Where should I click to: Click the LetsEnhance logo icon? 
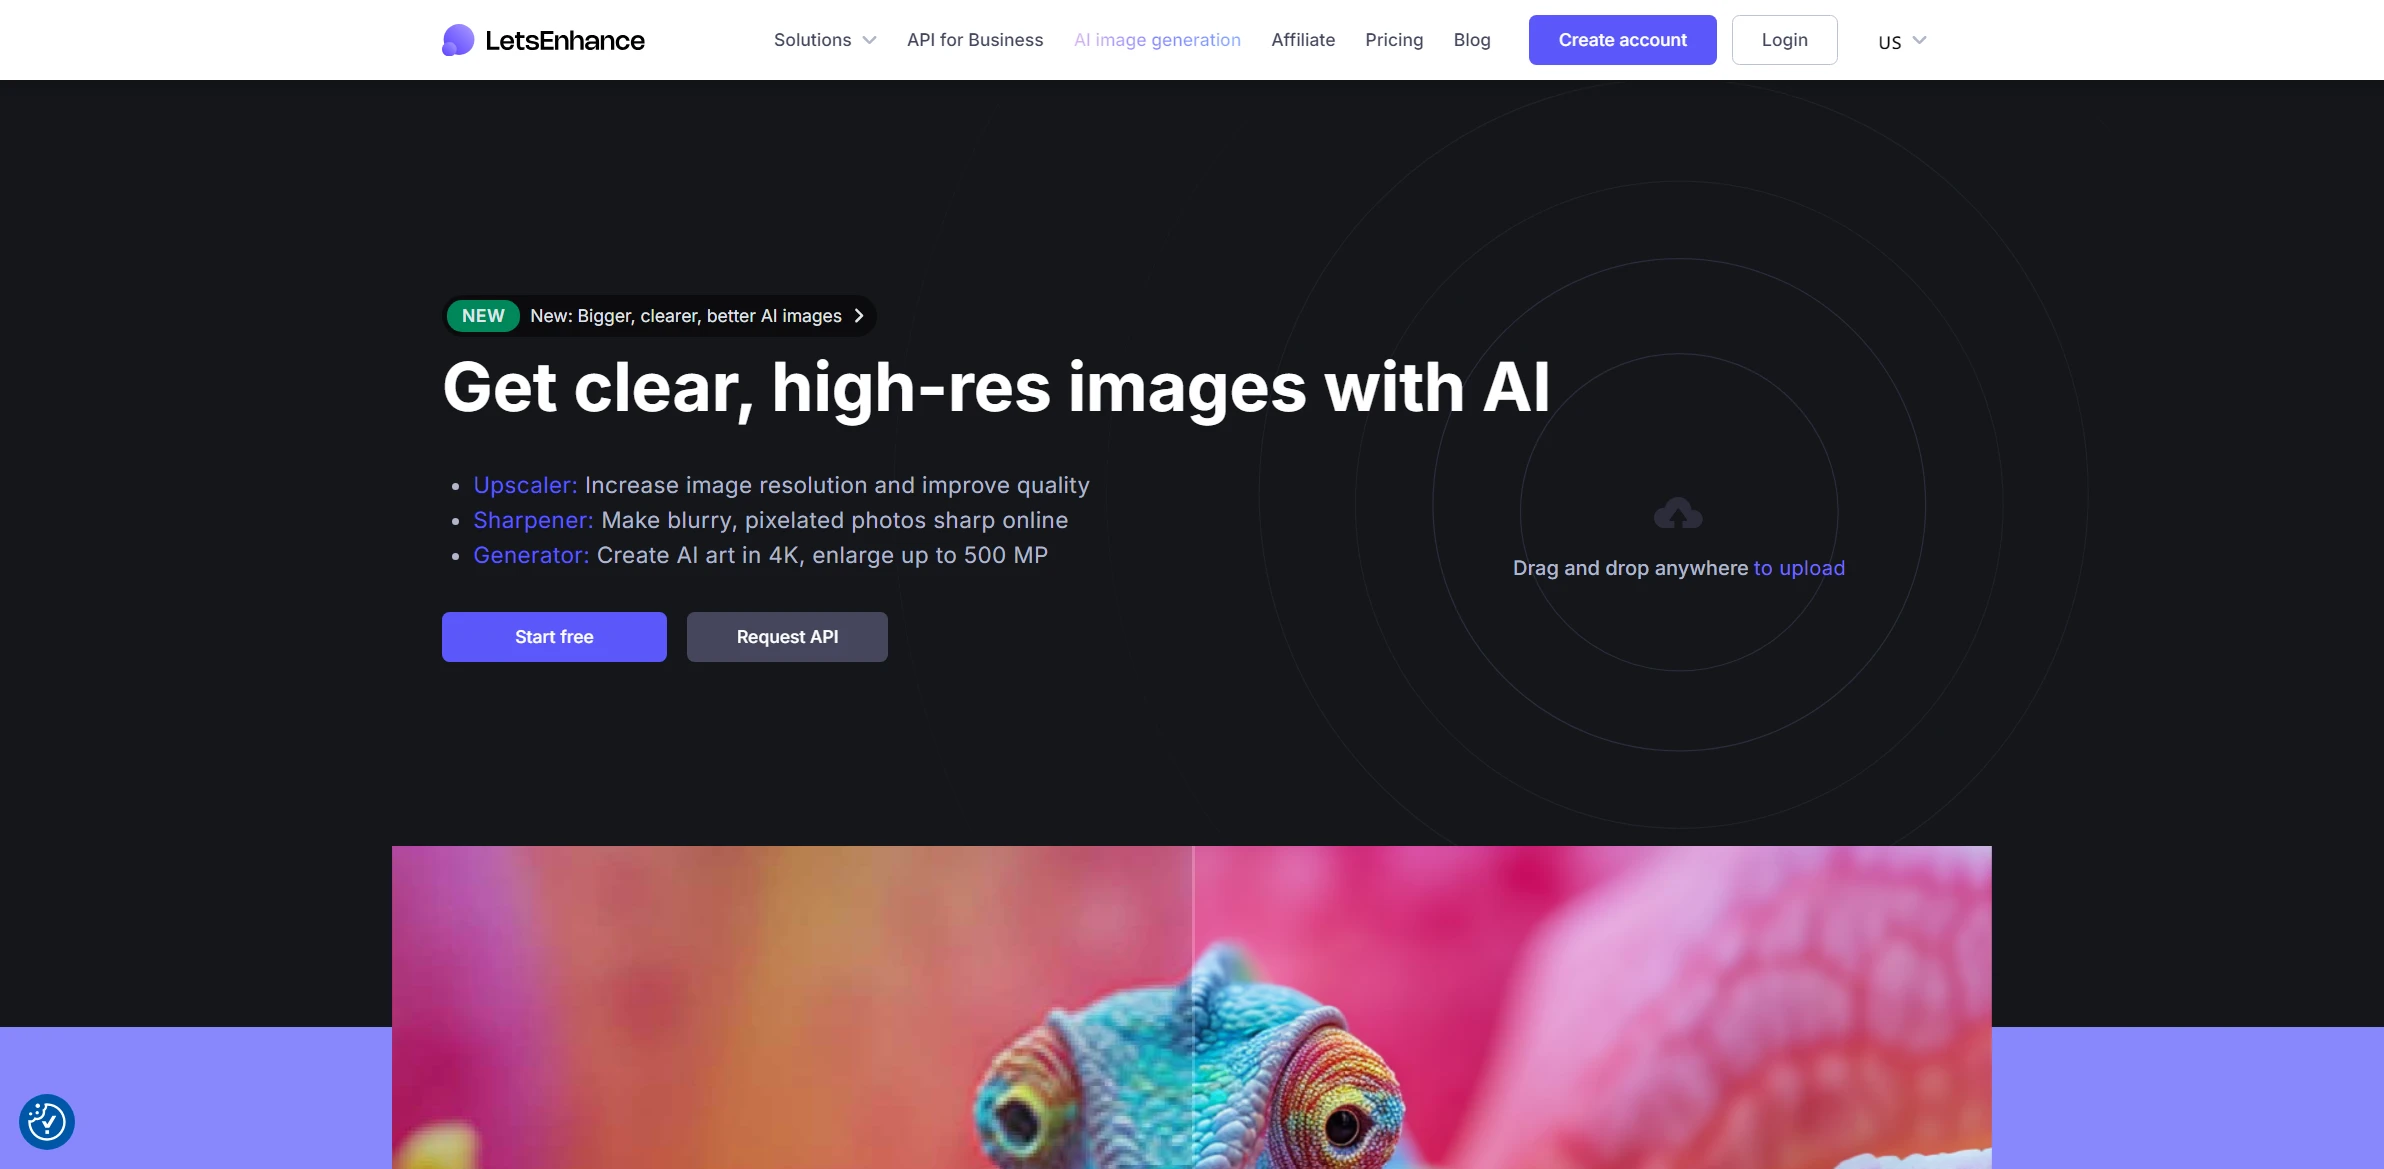[458, 40]
